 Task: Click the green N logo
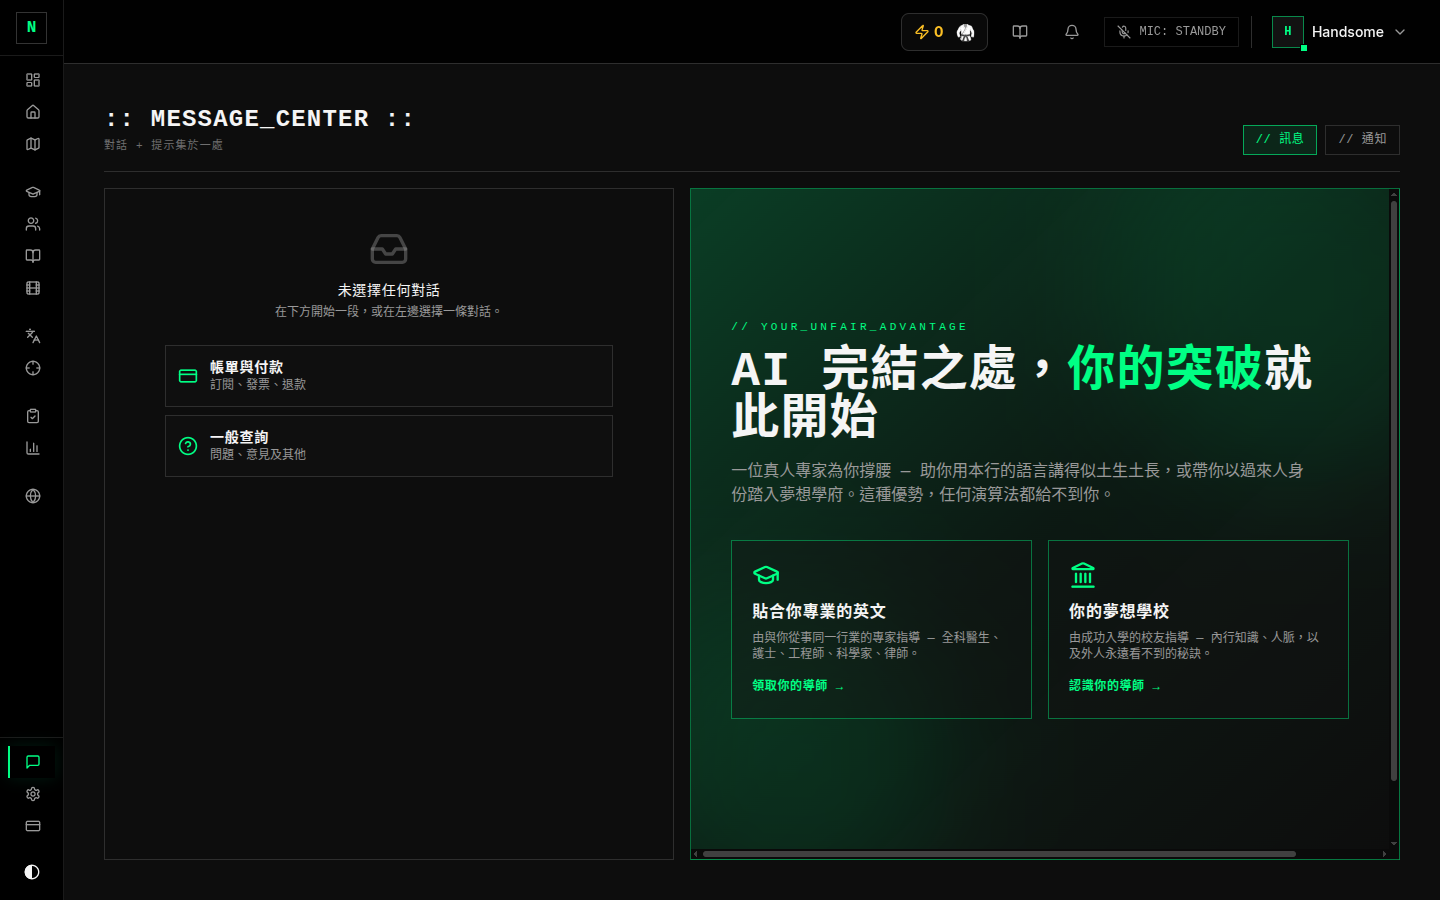[31, 28]
